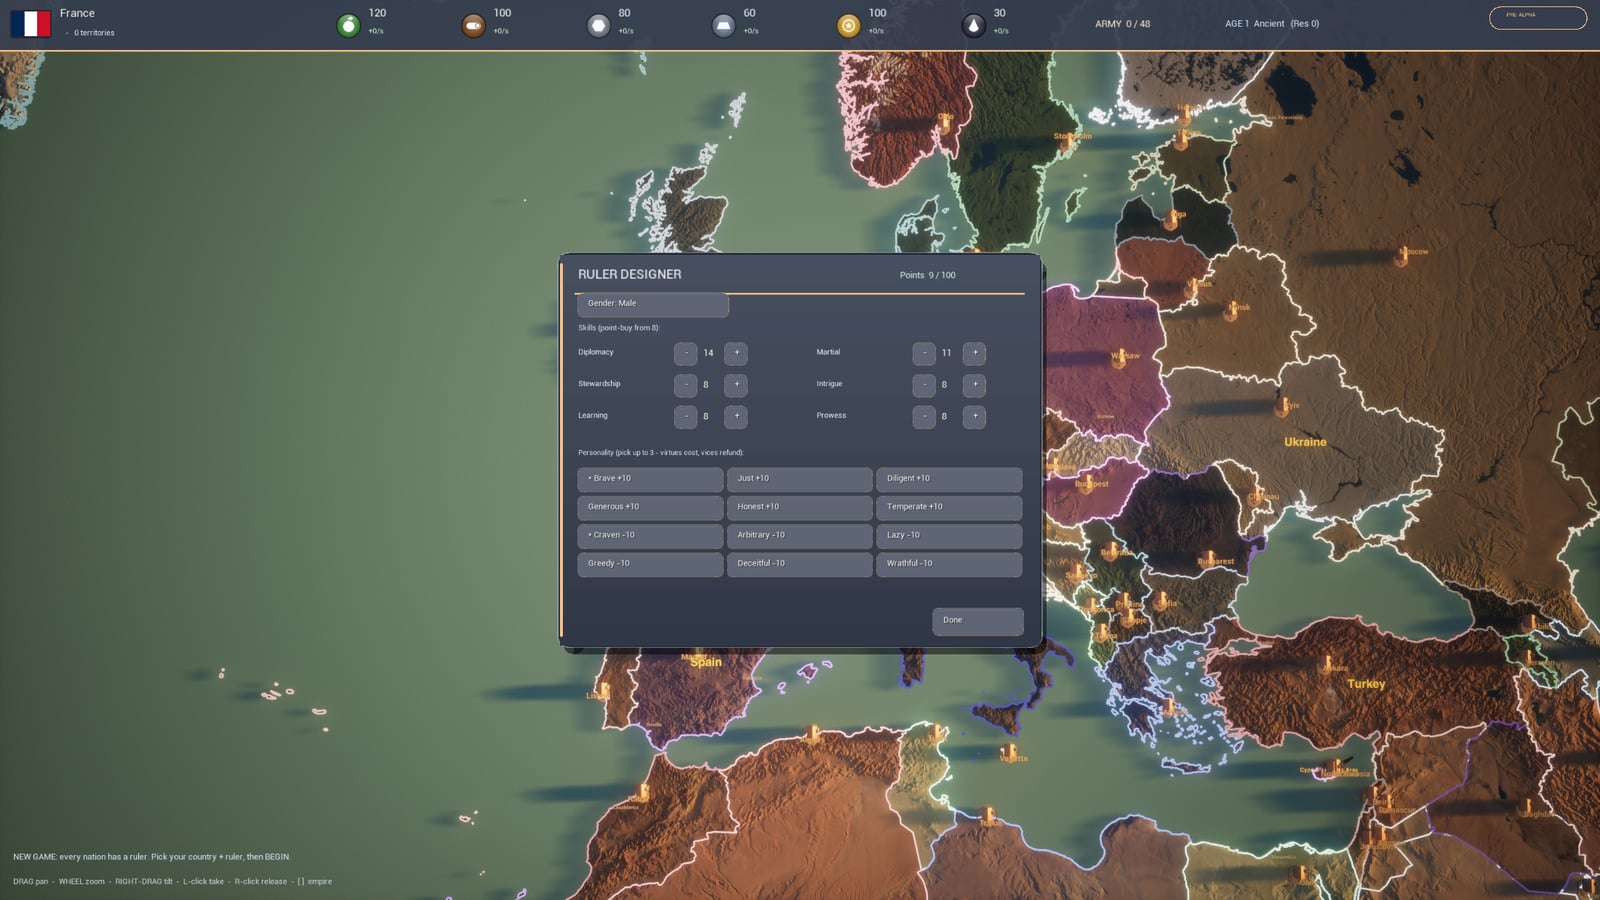Viewport: 1600px width, 900px height.
Task: Click the ARMY 0 / 48 readout
Action: (1122, 24)
